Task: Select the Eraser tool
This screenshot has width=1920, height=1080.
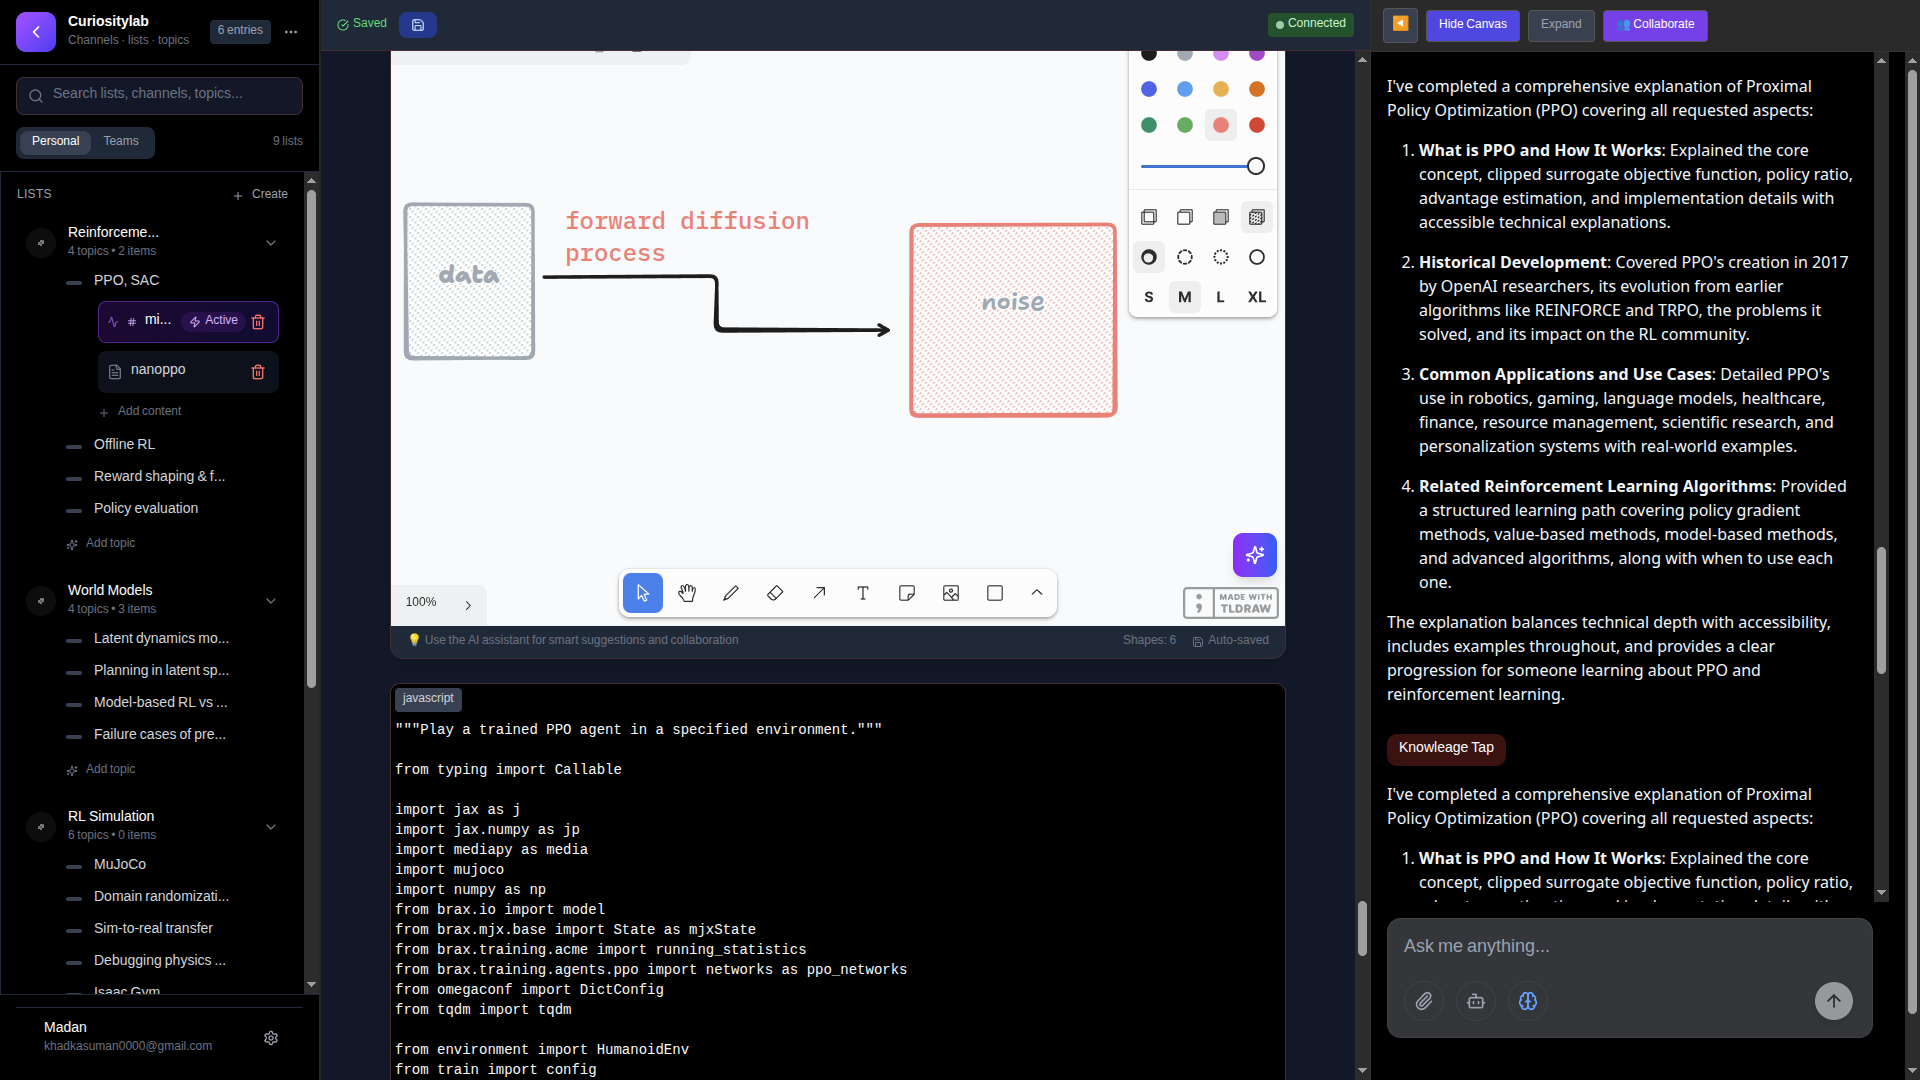Action: tap(775, 593)
